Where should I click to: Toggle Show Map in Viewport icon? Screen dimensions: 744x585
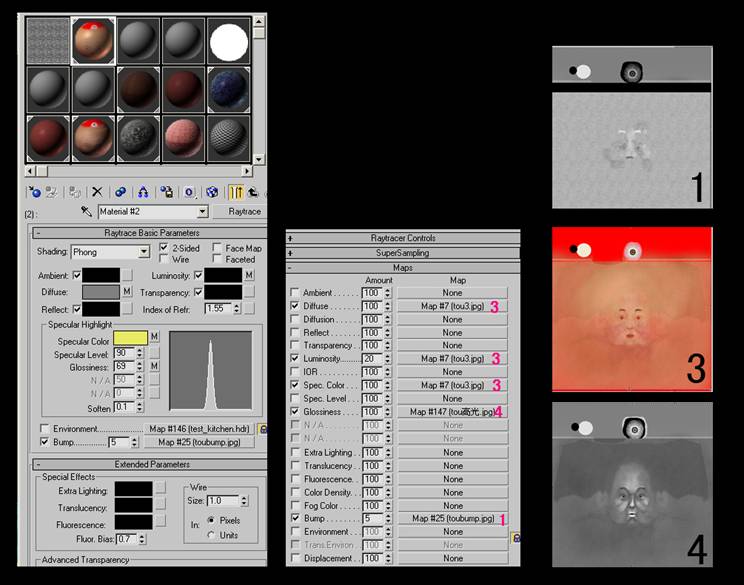click(x=212, y=191)
